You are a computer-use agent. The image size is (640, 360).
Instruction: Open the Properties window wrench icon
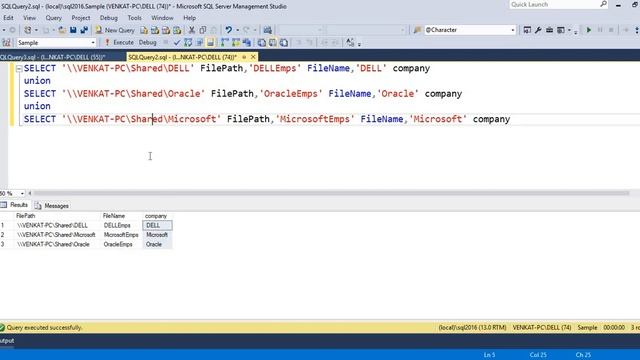(538, 30)
